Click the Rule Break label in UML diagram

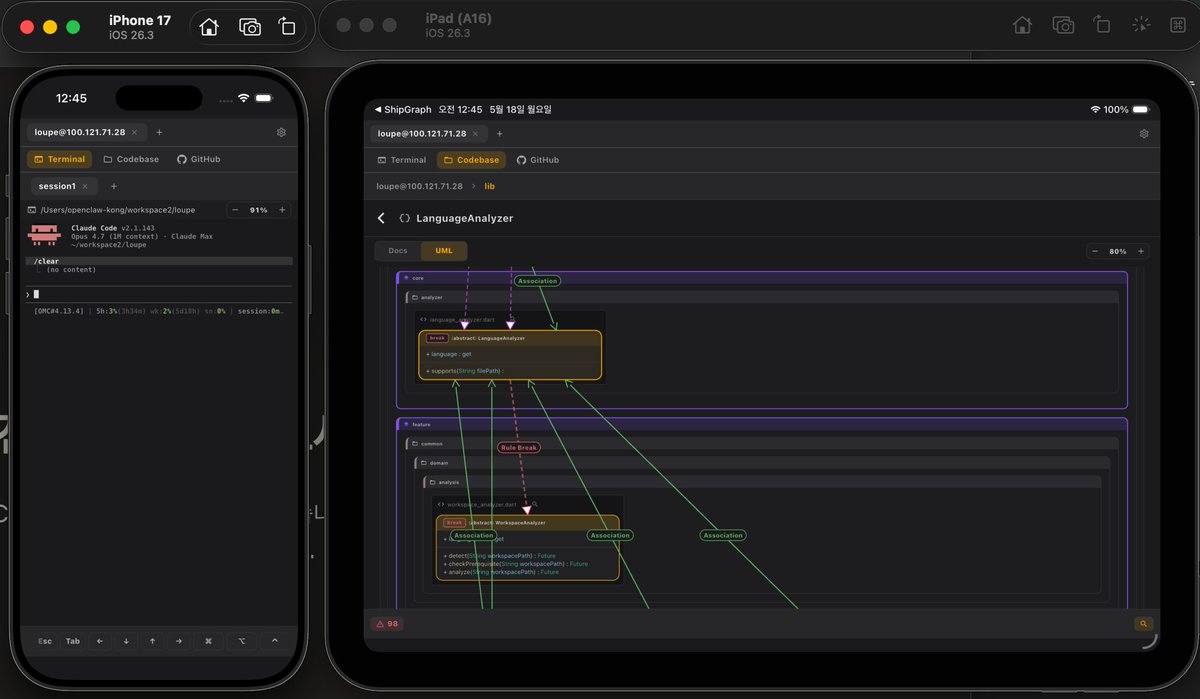pos(519,447)
